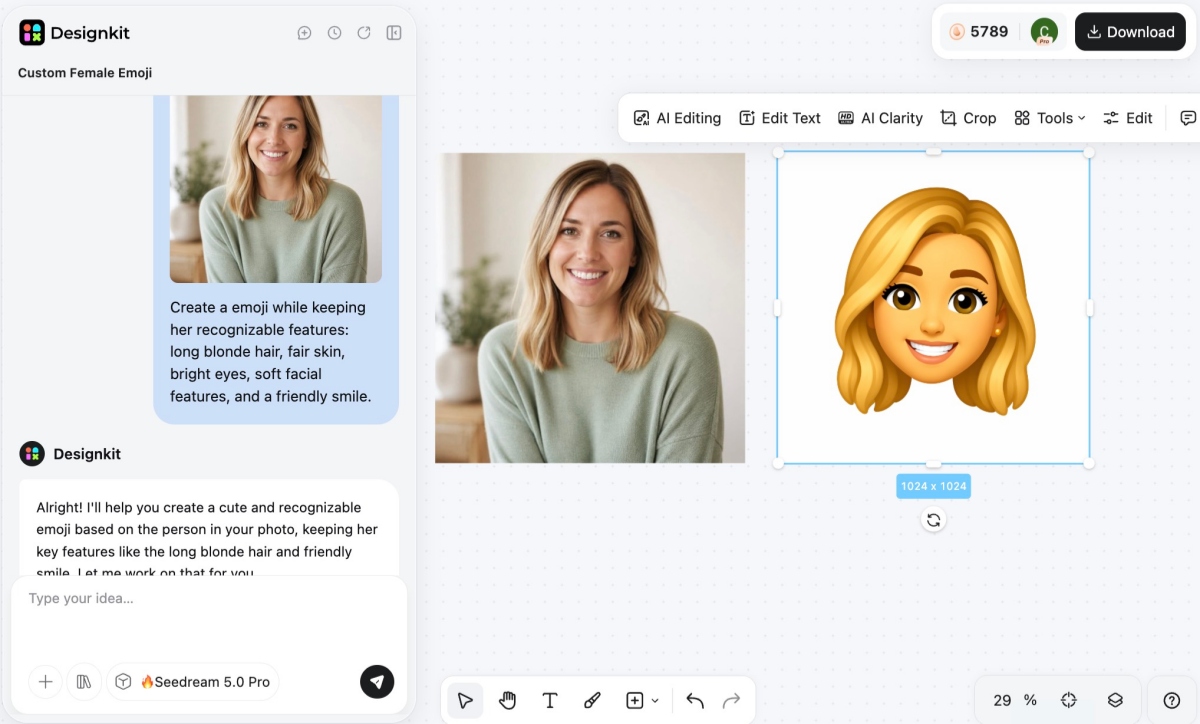
Task: Open Seedream 5.0 Pro model selector
Action: tap(192, 682)
